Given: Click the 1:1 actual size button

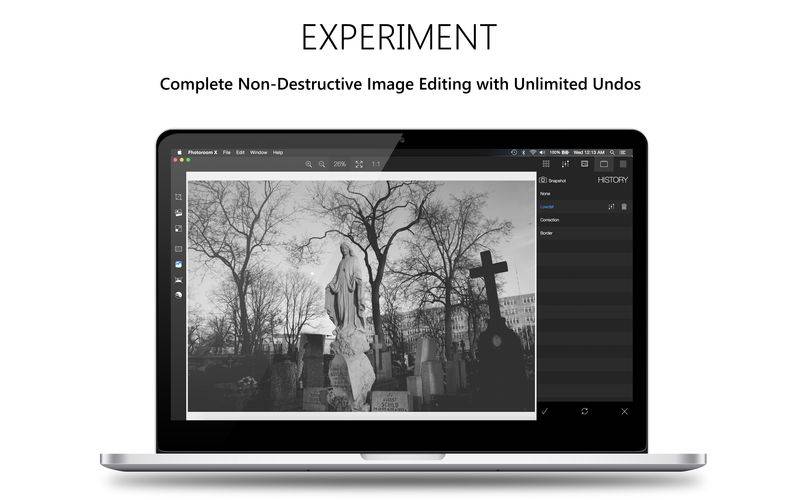Looking at the screenshot, I should (x=376, y=164).
